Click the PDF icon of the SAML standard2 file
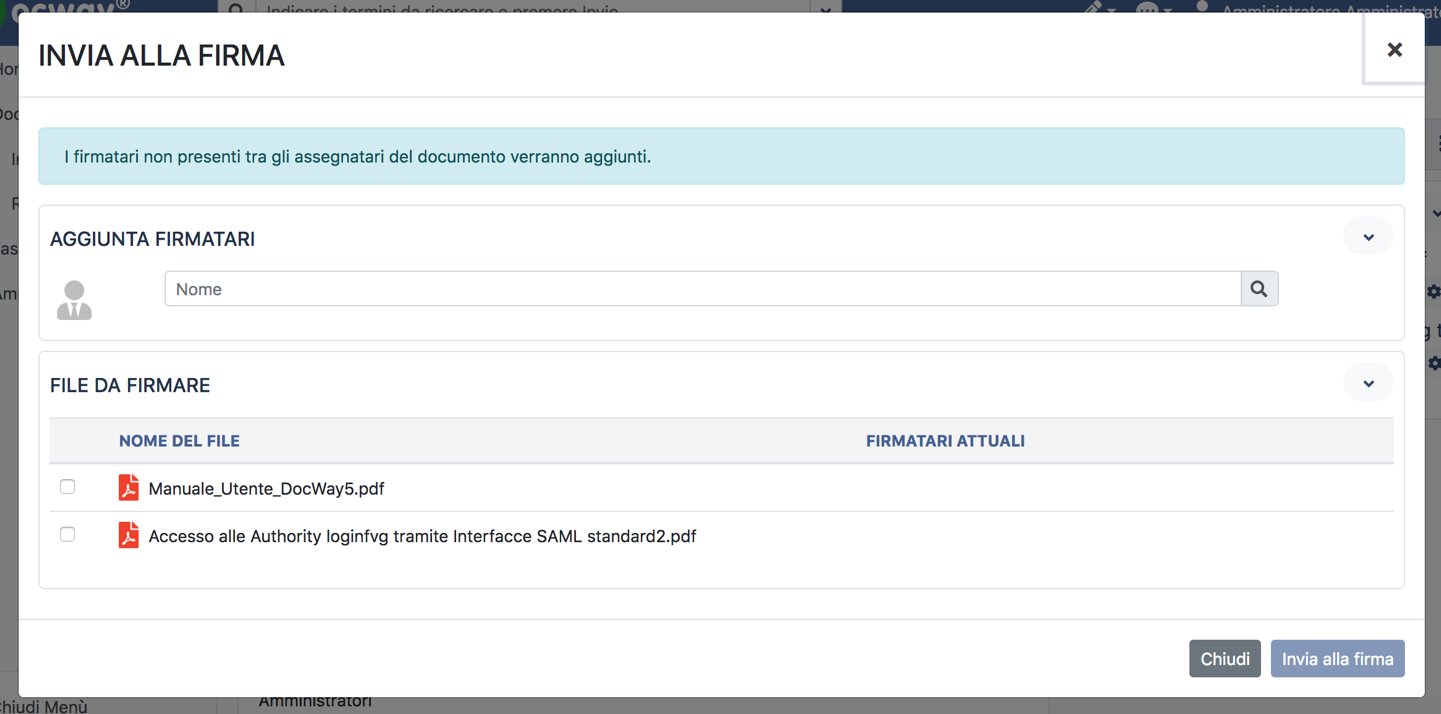Screen dimensions: 1441x714 128,536
